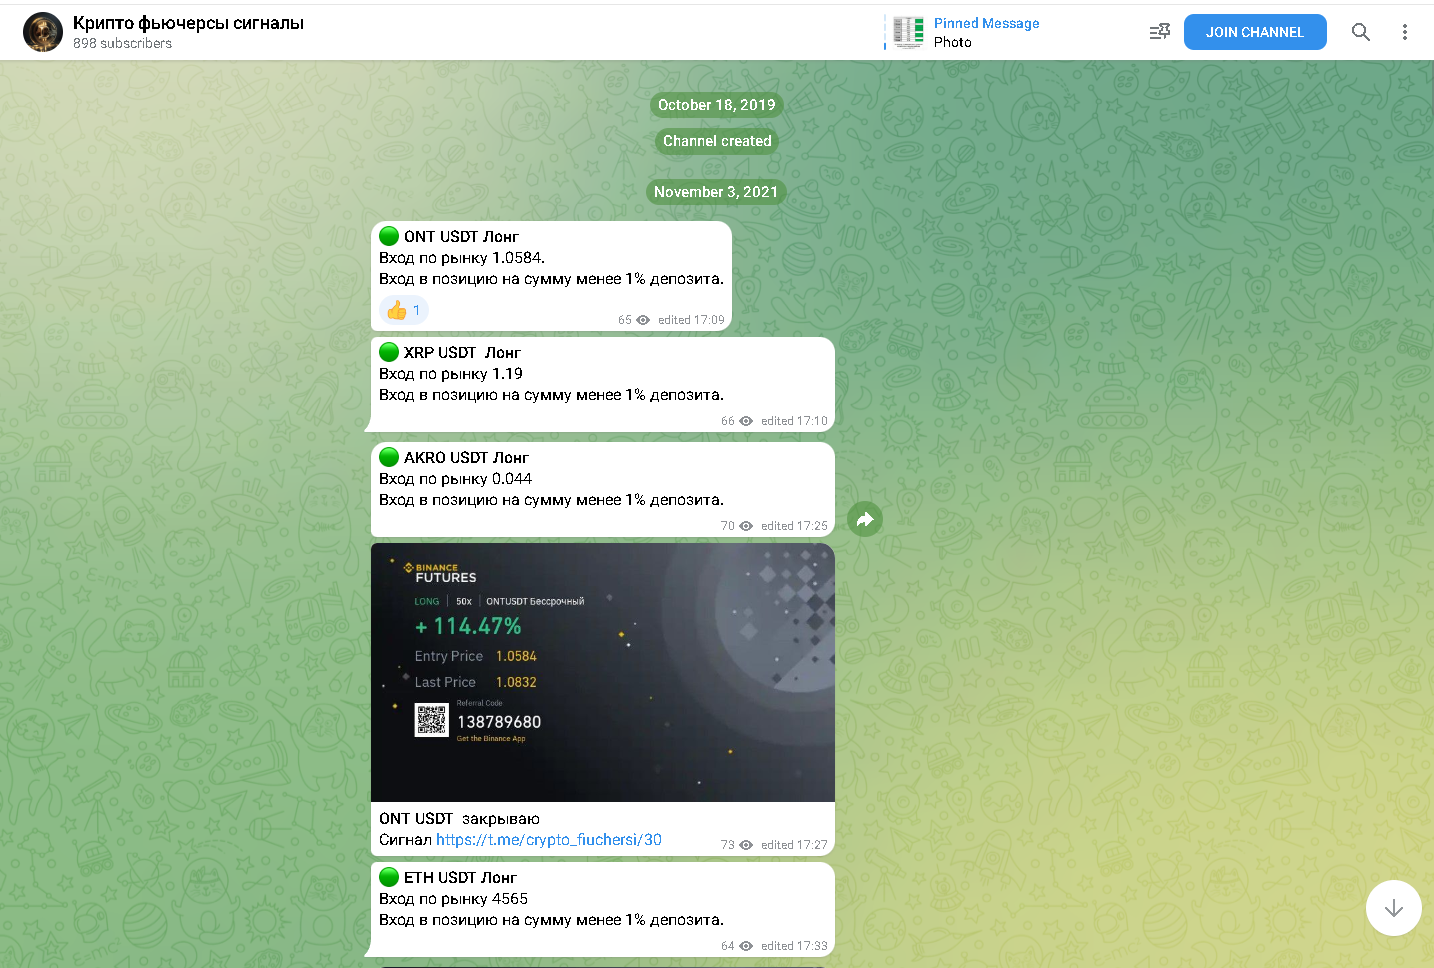The height and width of the screenshot is (968, 1434).
Task: Open the three-dot more options menu
Action: (1405, 32)
